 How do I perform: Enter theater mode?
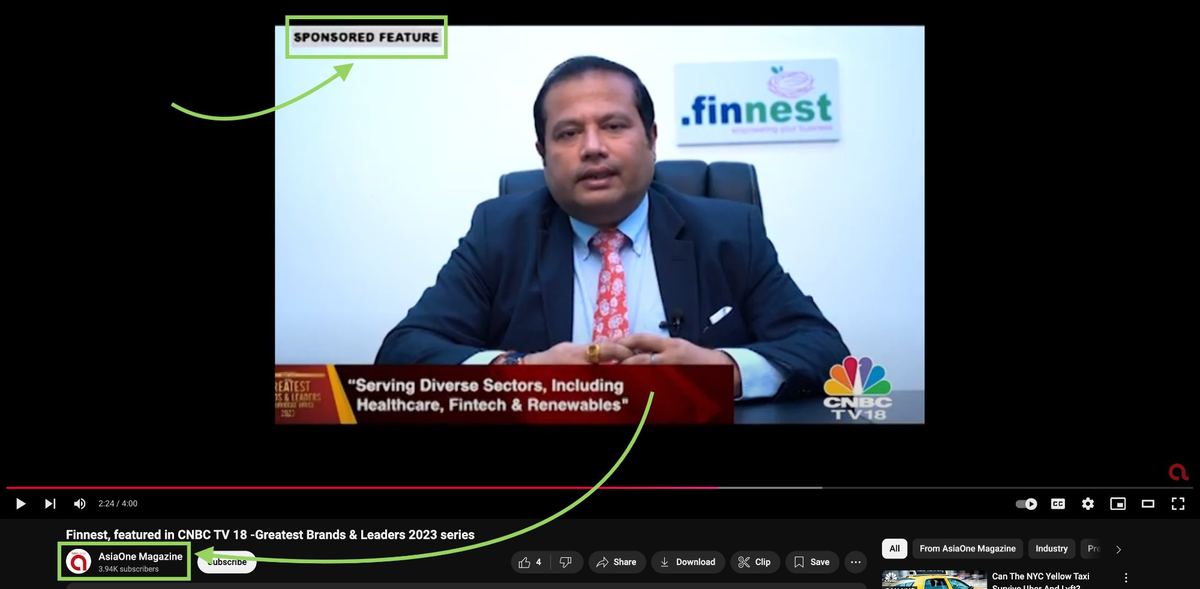pos(1146,503)
